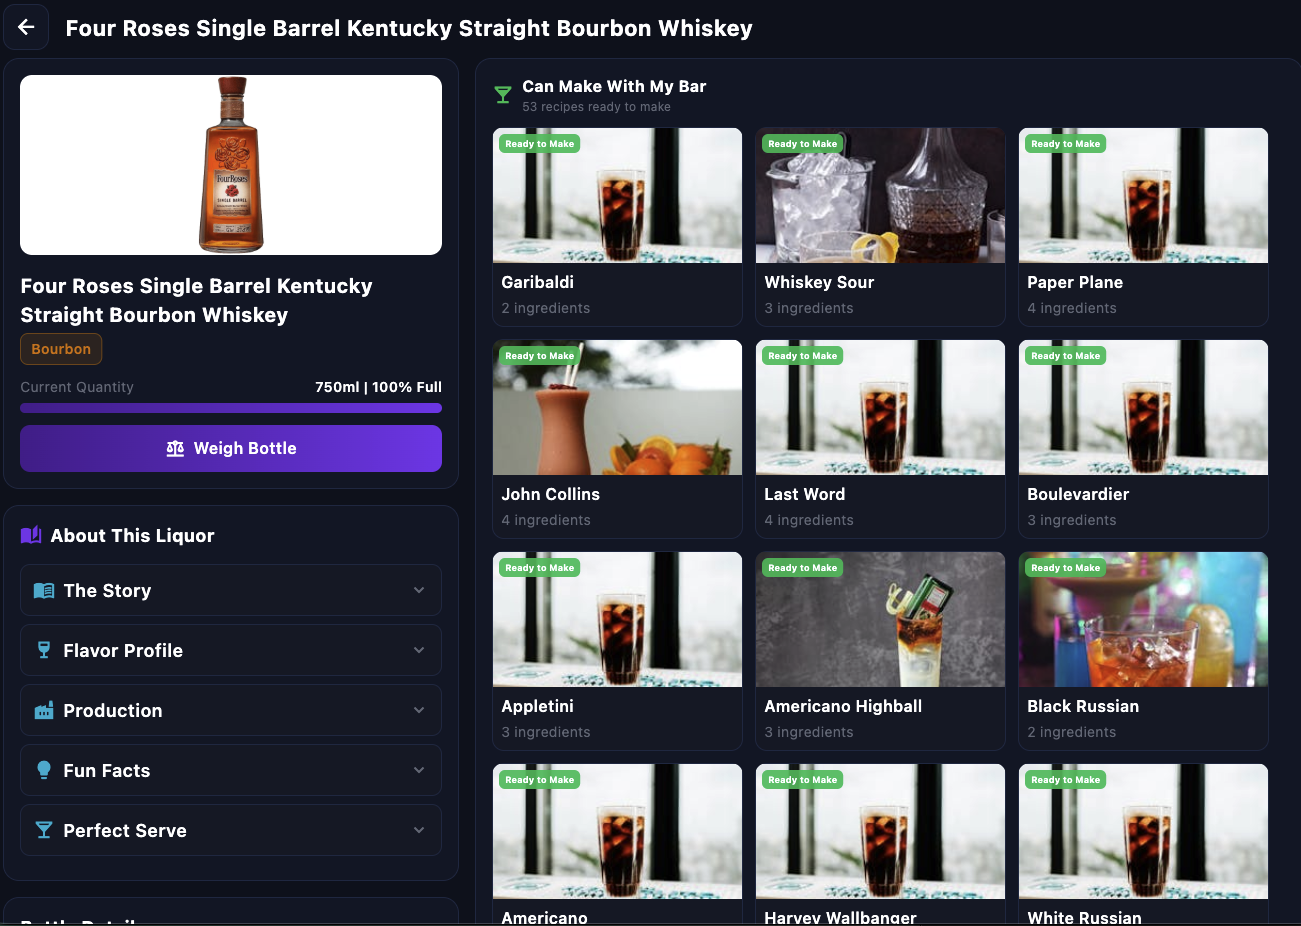The height and width of the screenshot is (926, 1301).
Task: Click the Current Quantity label
Action: (77, 387)
